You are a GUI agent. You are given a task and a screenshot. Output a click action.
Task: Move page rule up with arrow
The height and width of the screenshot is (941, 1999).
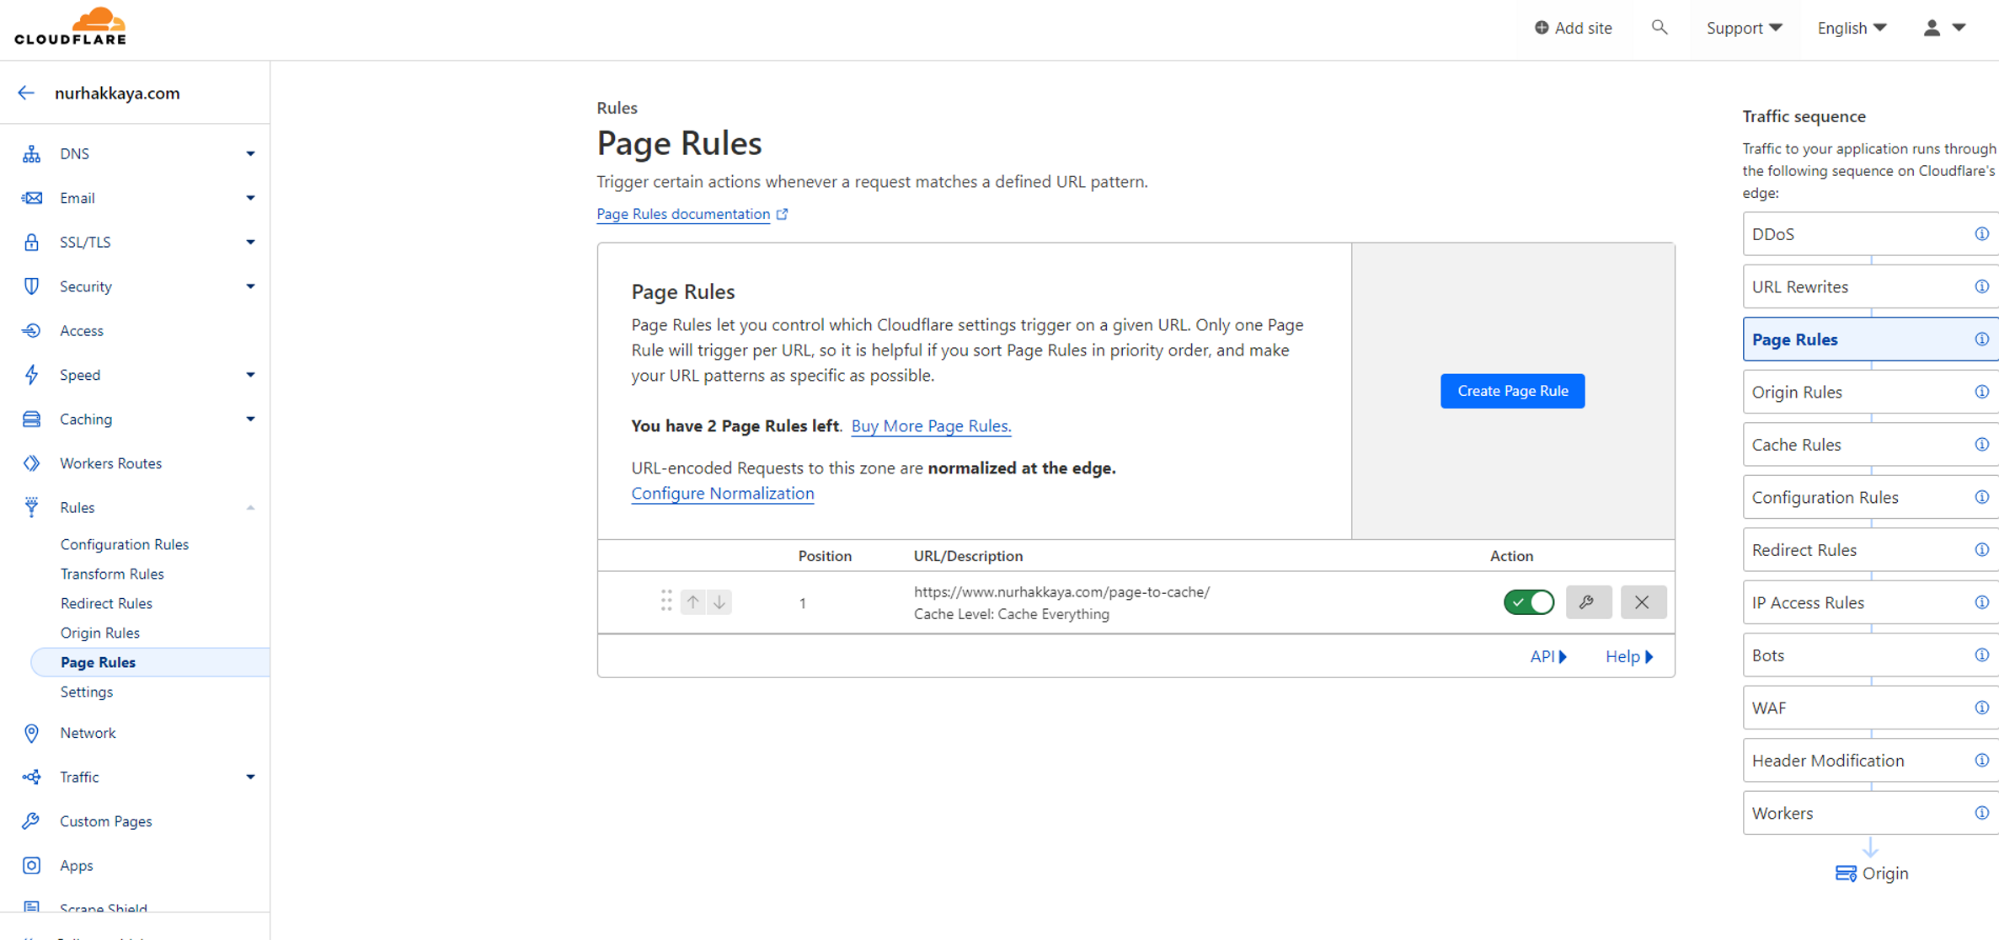tap(693, 602)
